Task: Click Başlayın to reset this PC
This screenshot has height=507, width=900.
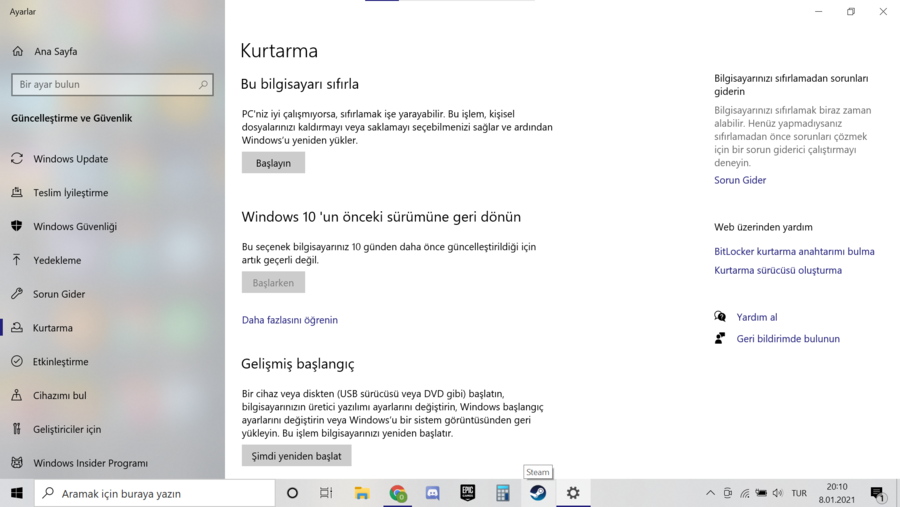Action: (273, 163)
